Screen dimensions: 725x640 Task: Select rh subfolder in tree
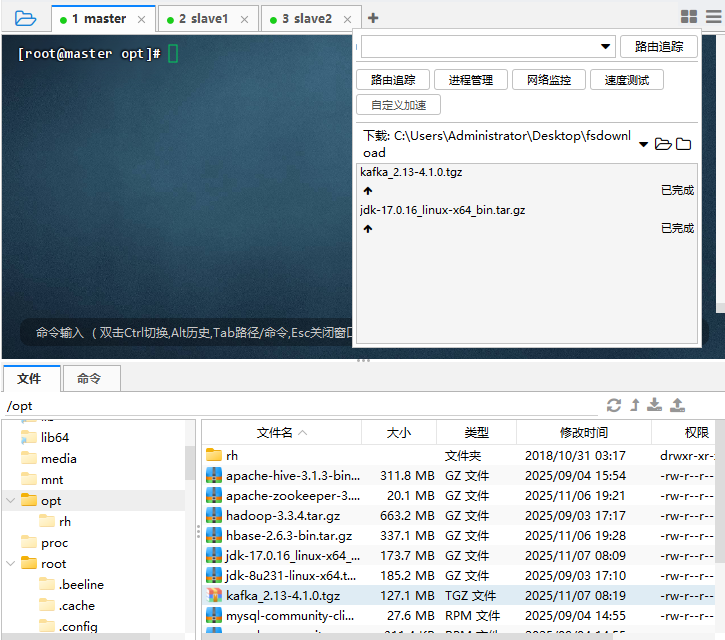[x=55, y=522]
